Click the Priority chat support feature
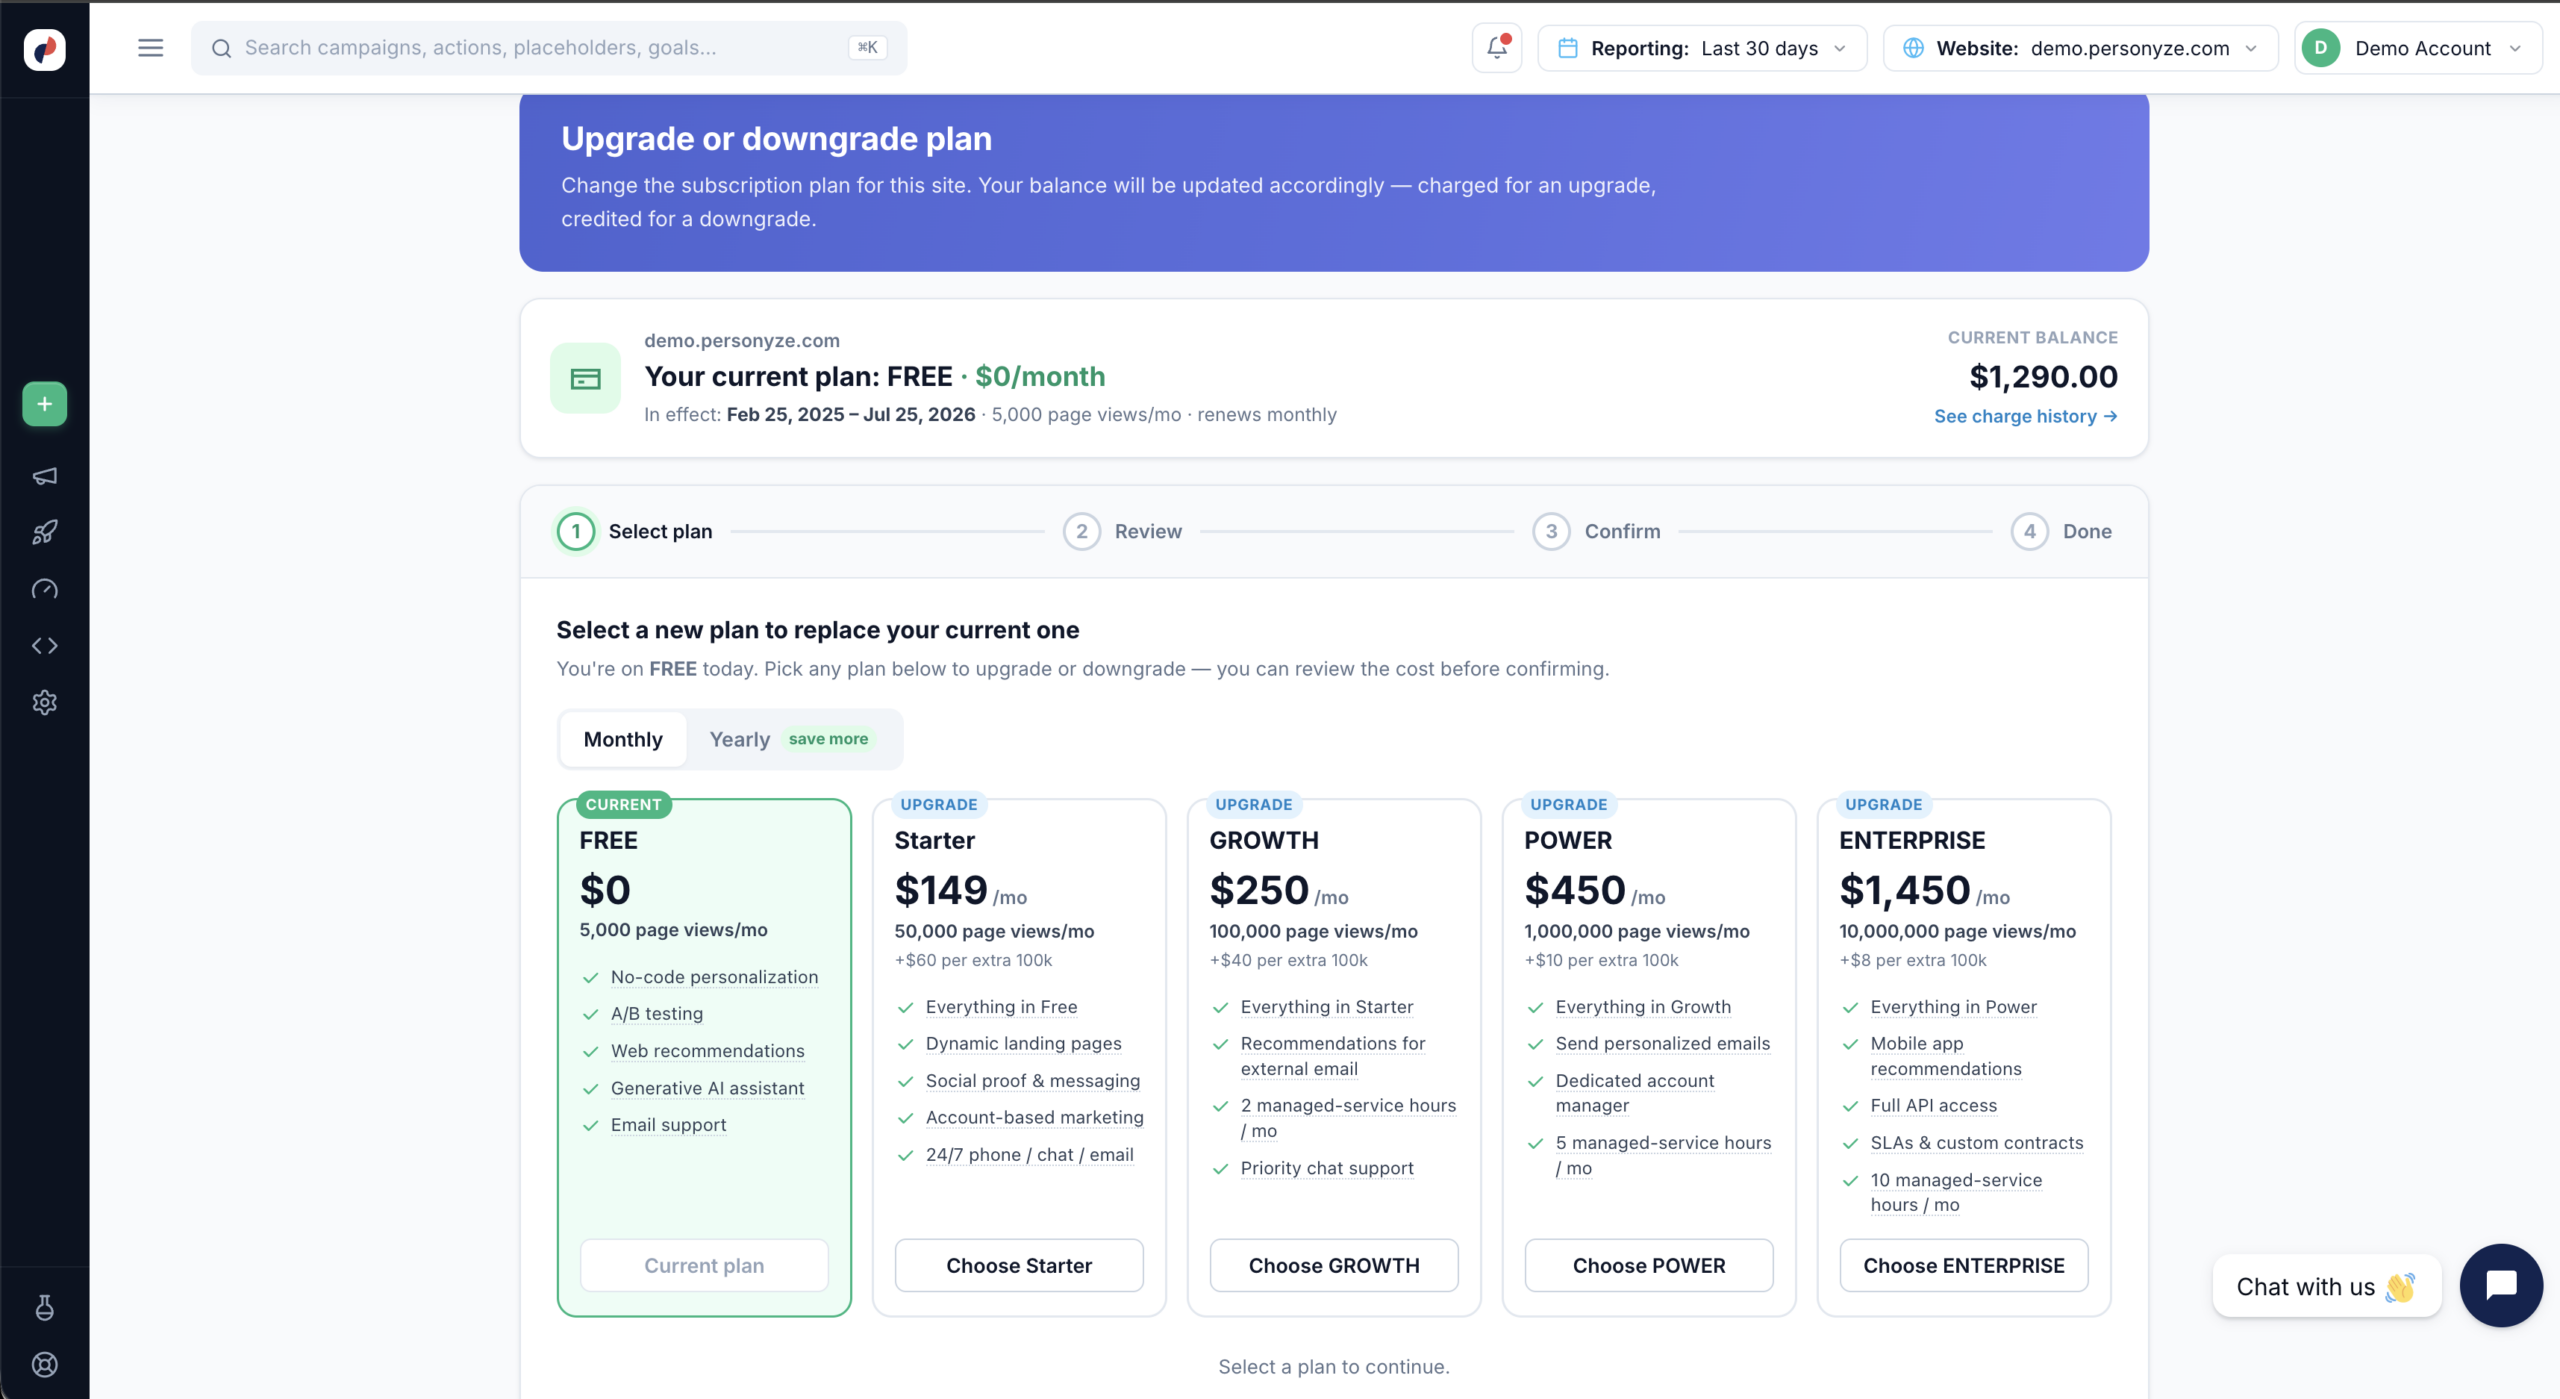 (x=1327, y=1169)
